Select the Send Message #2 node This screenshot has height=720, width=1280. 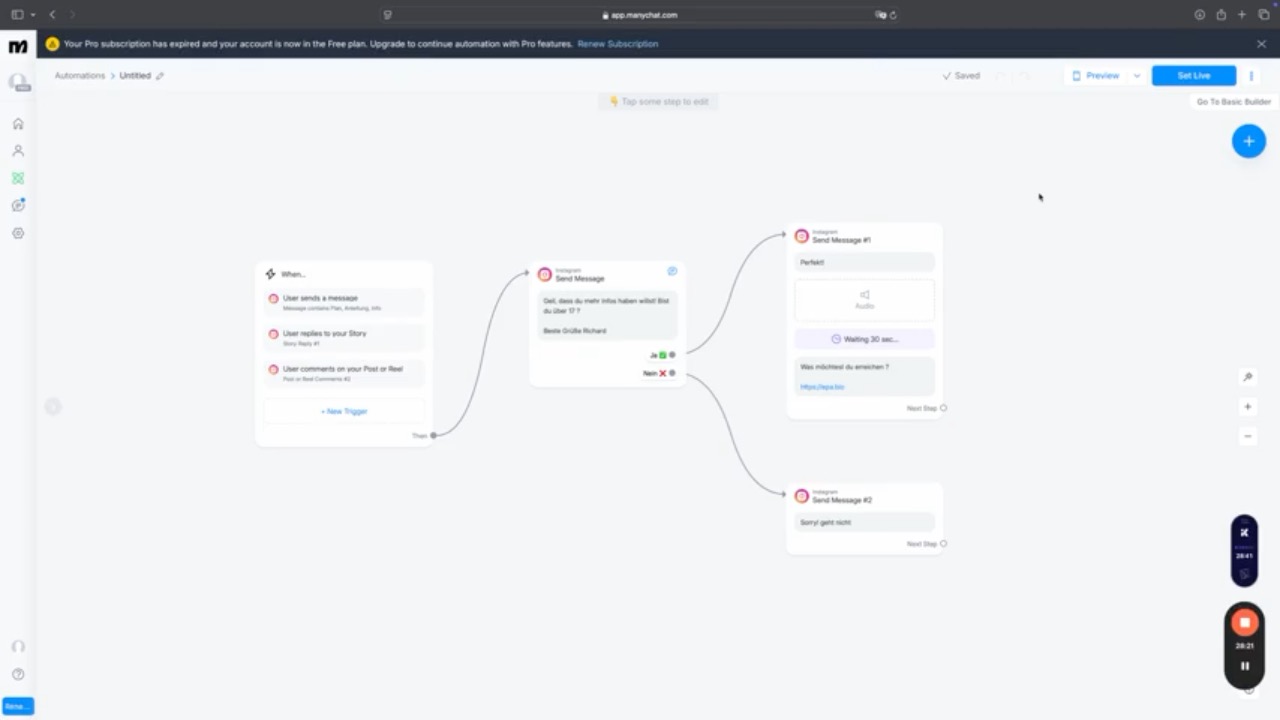click(865, 518)
